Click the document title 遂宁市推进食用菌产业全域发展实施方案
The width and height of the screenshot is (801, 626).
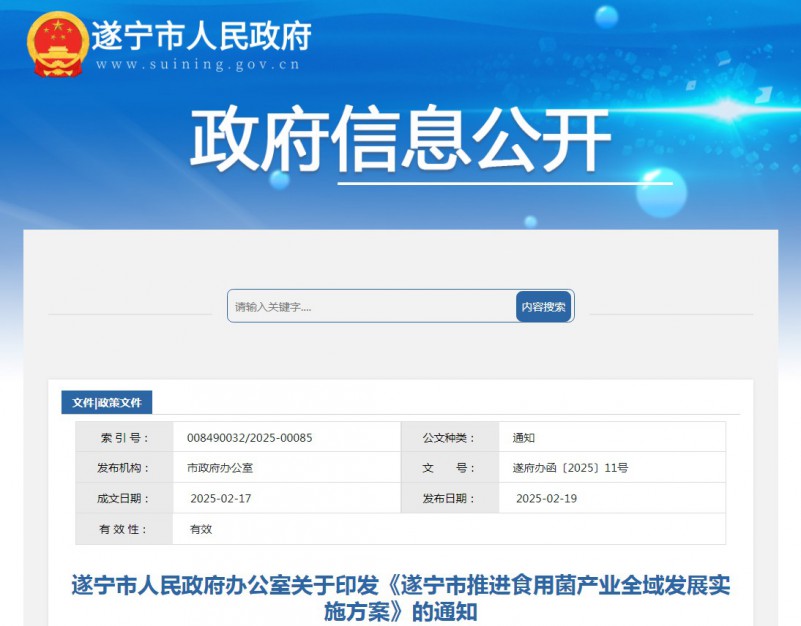[400, 598]
